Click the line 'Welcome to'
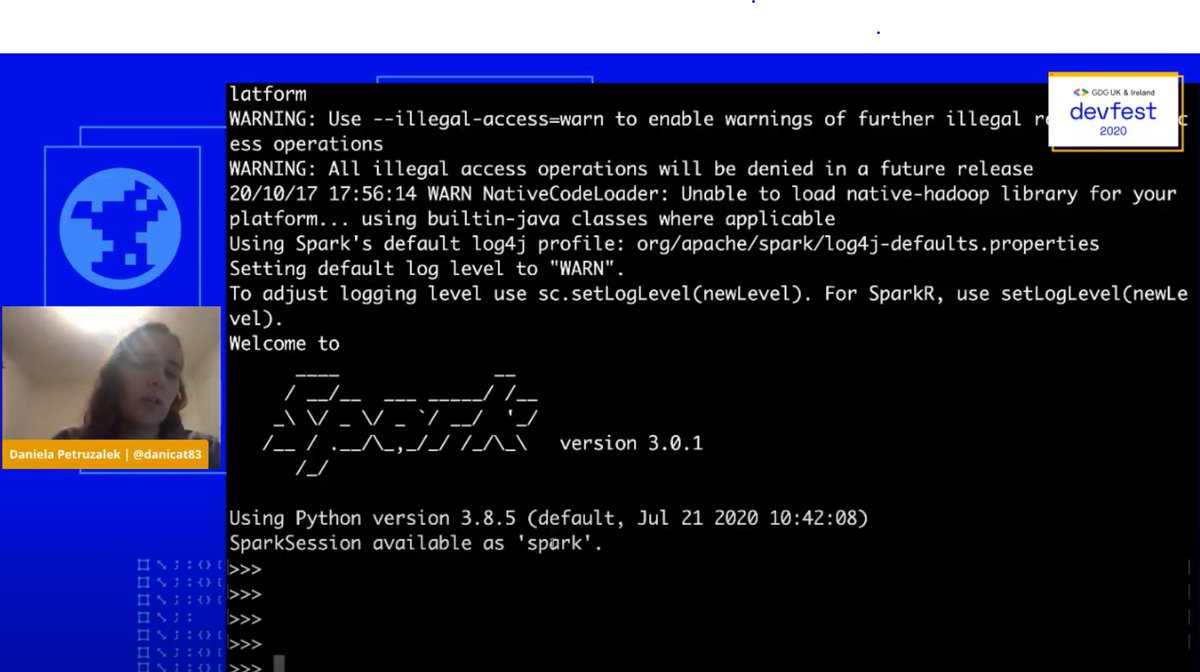 click(x=284, y=344)
